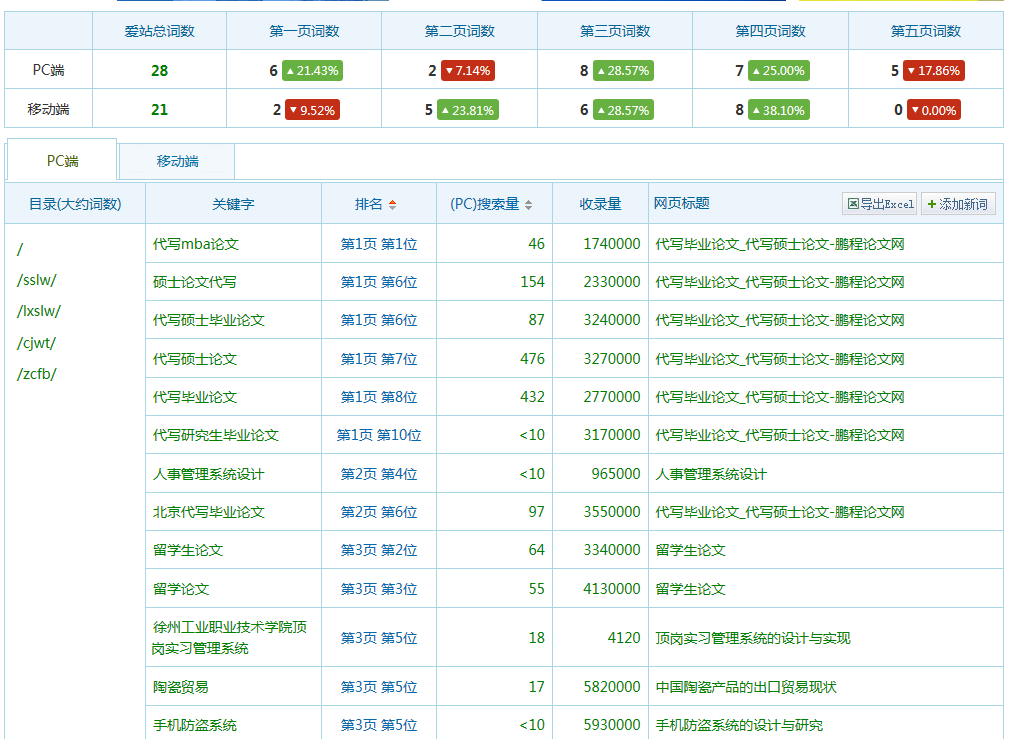Click mobile fifth page 0.00% red badge
The image size is (1014, 739).
coord(933,110)
